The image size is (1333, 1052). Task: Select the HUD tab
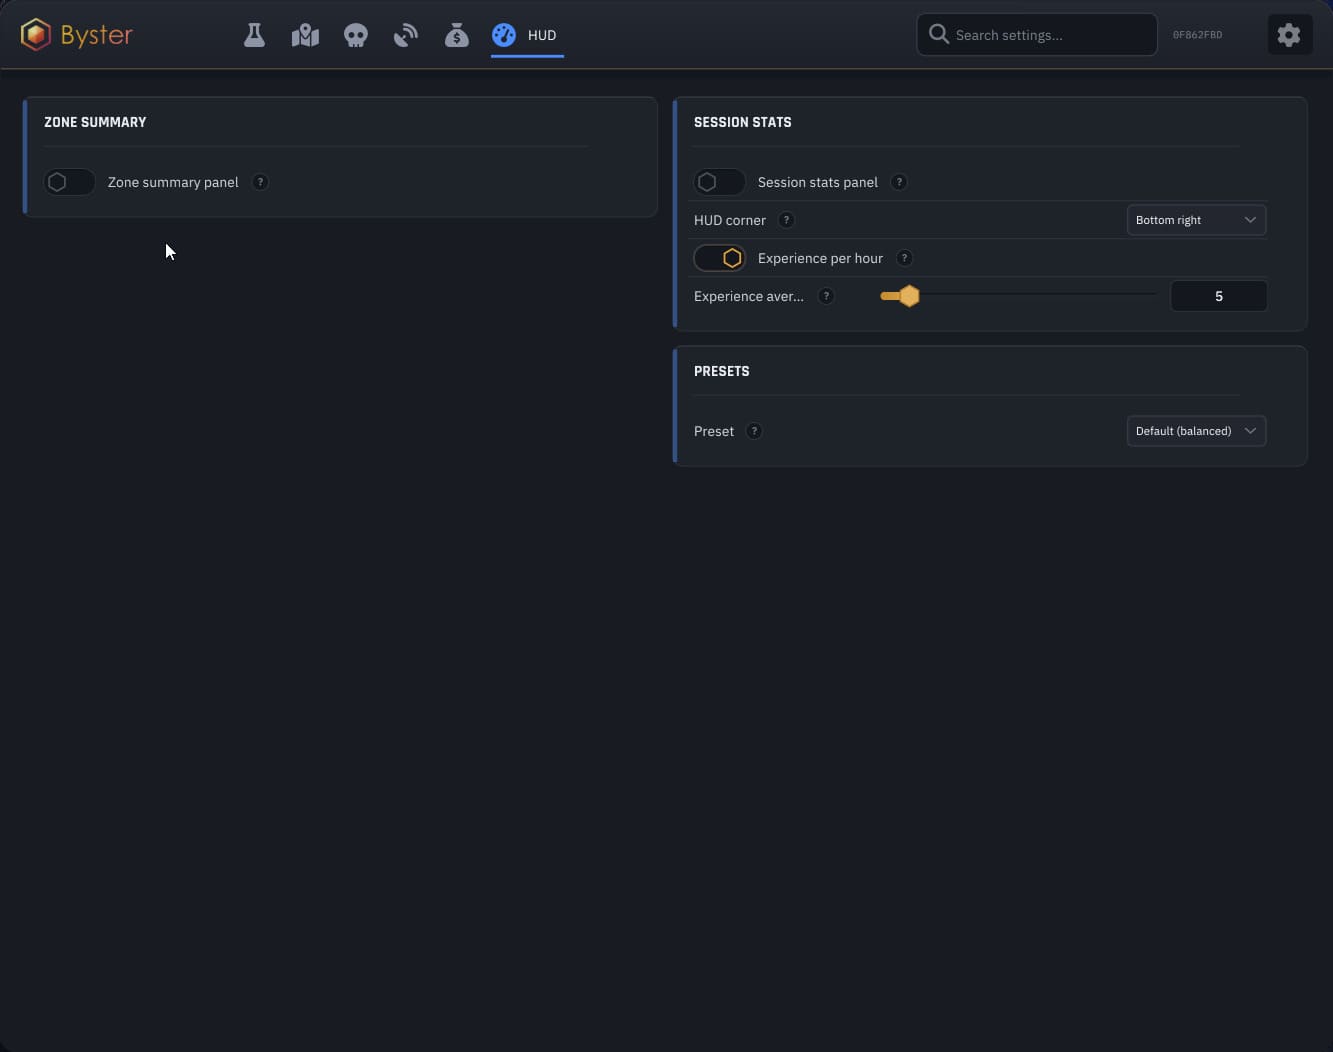coord(527,35)
